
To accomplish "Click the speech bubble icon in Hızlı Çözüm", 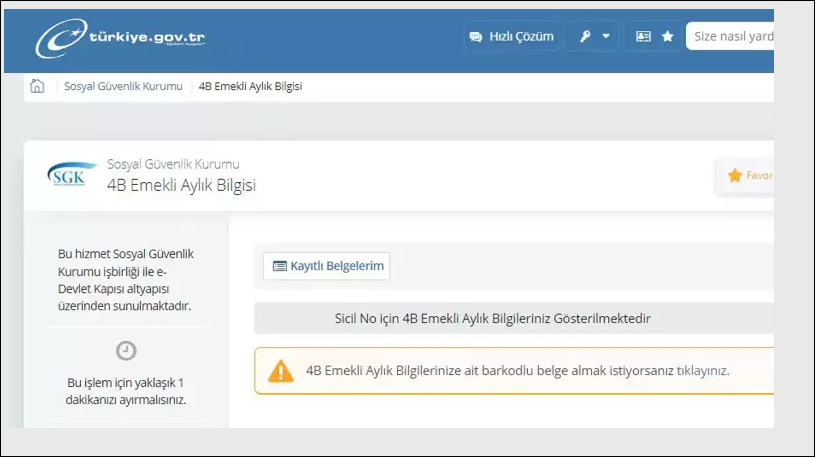I will pos(475,36).
